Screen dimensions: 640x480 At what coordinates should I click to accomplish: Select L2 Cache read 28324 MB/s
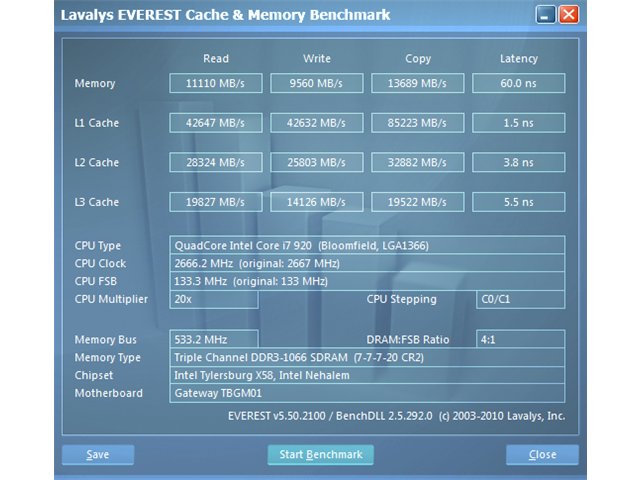coord(216,162)
